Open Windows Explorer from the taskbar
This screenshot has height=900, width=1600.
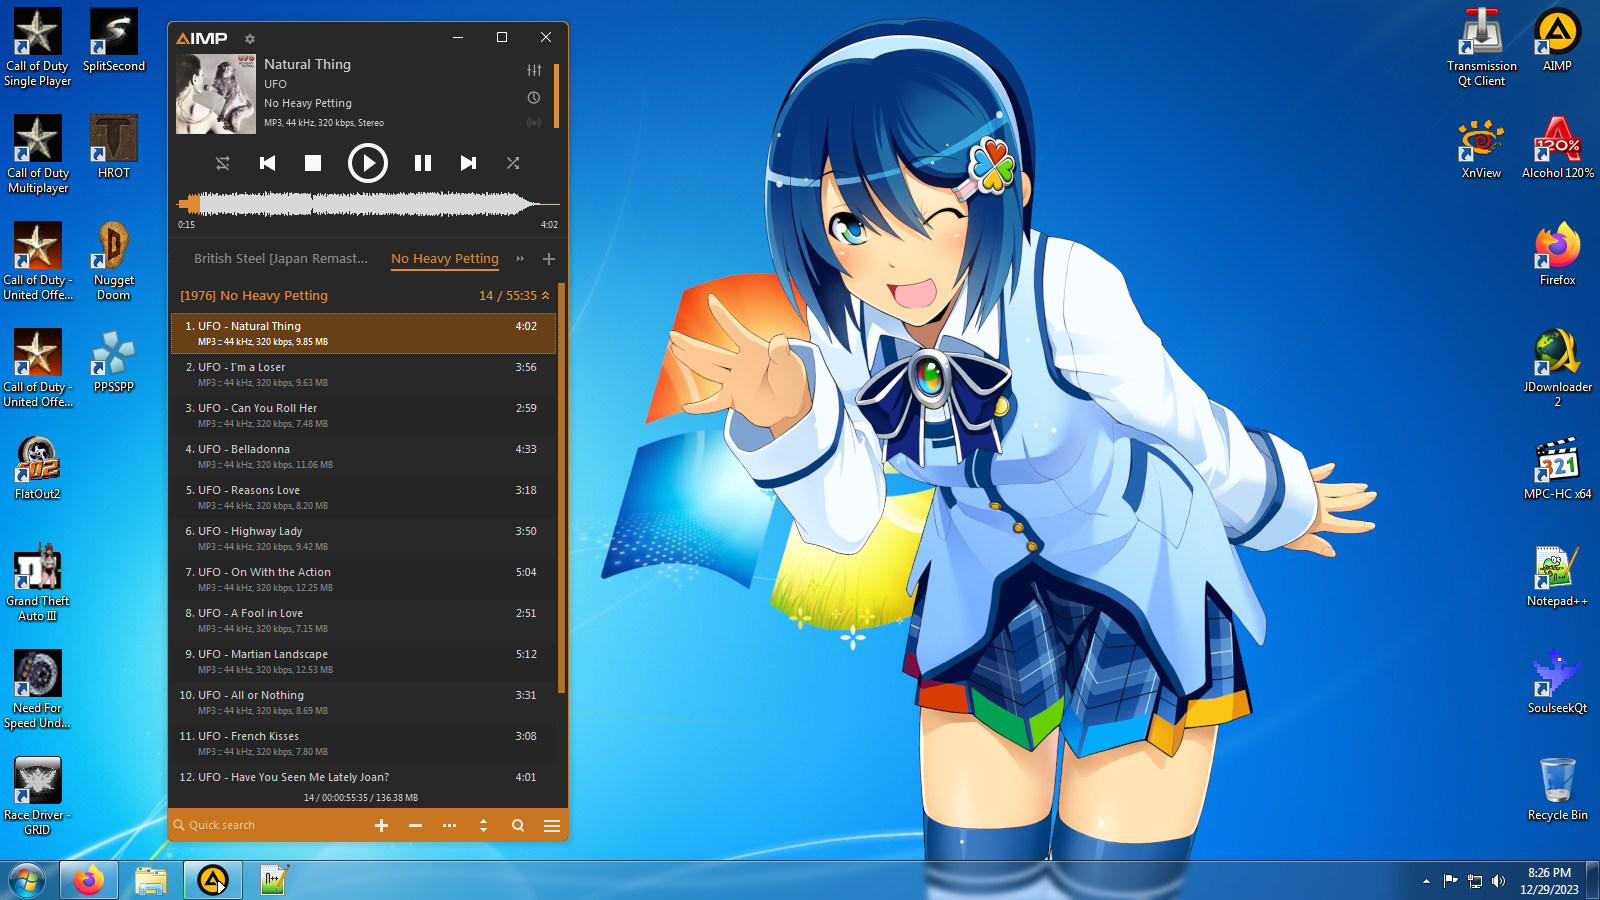tap(151, 881)
